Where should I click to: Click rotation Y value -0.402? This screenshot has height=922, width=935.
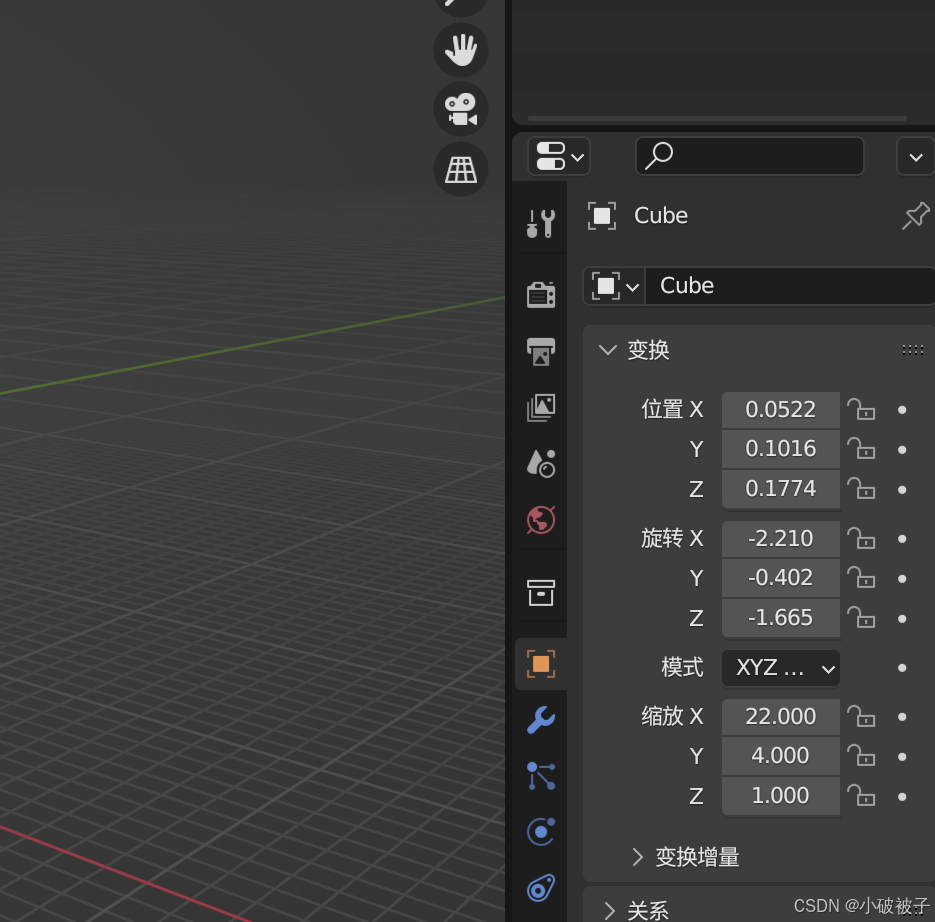(x=781, y=578)
